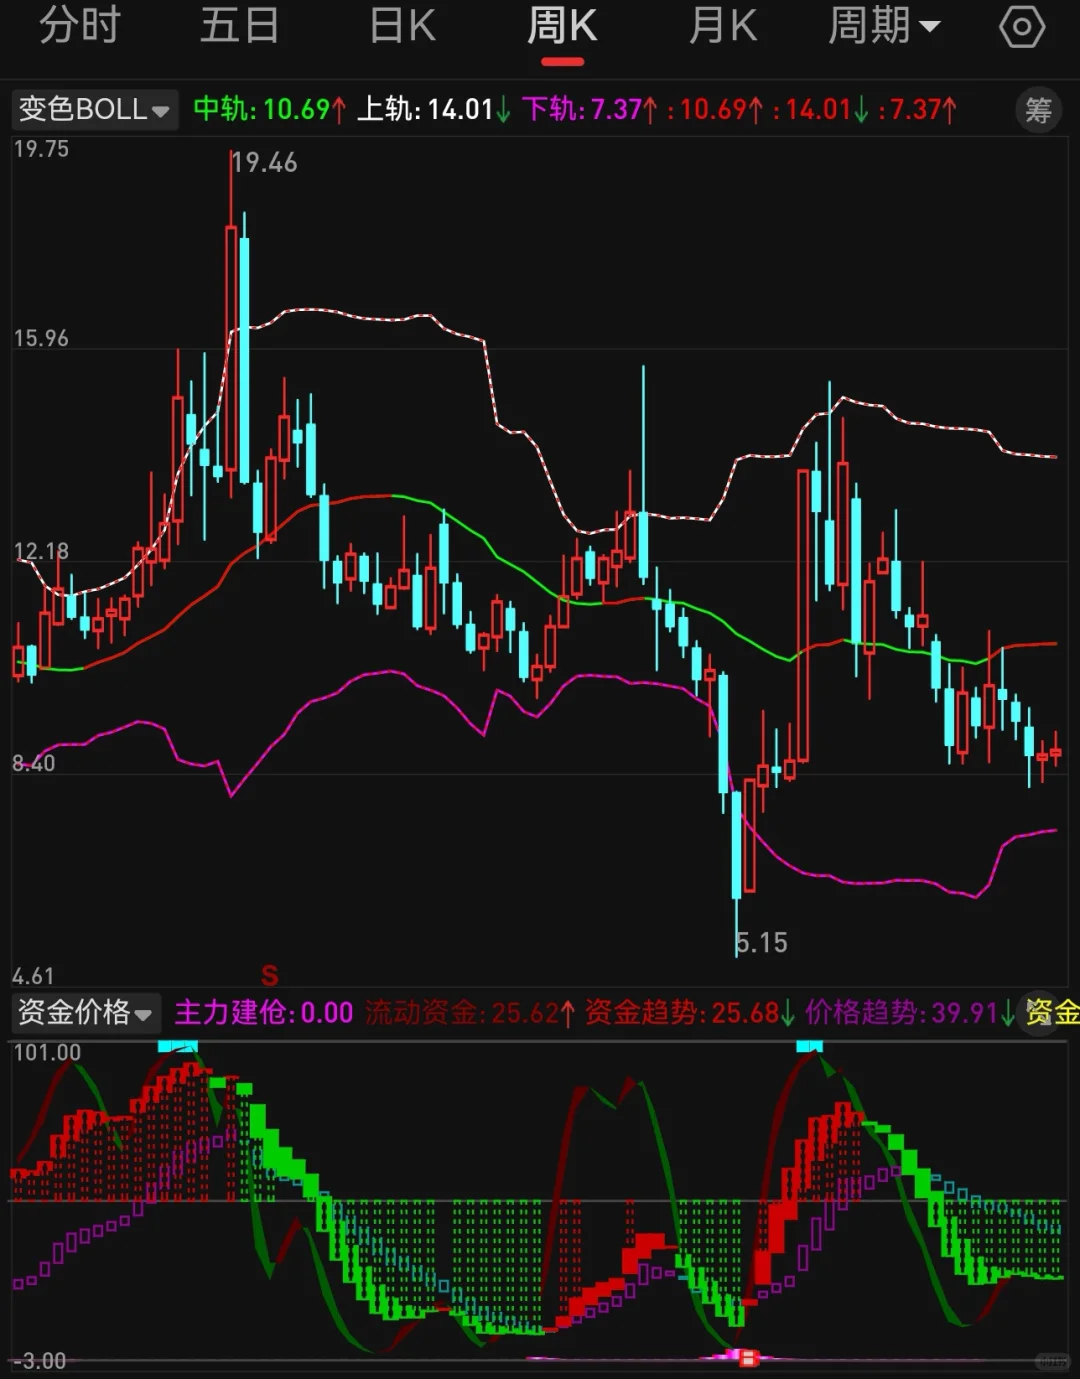
Task: Click the green up arrow beside 中轨 10.69
Action: click(337, 108)
